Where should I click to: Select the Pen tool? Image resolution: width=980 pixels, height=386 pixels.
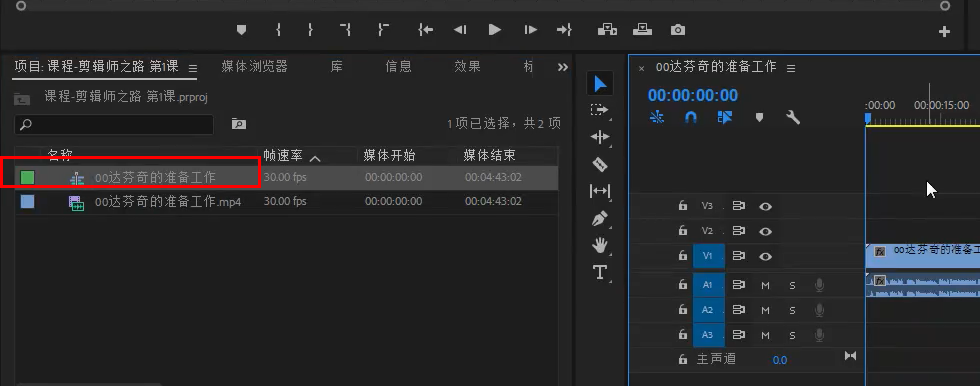click(599, 219)
